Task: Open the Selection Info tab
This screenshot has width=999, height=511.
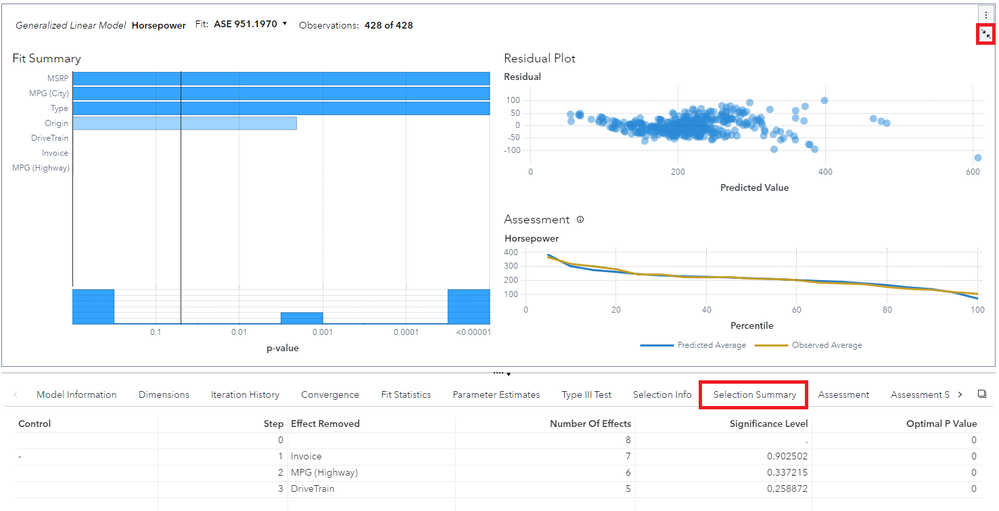Action: pos(662,394)
